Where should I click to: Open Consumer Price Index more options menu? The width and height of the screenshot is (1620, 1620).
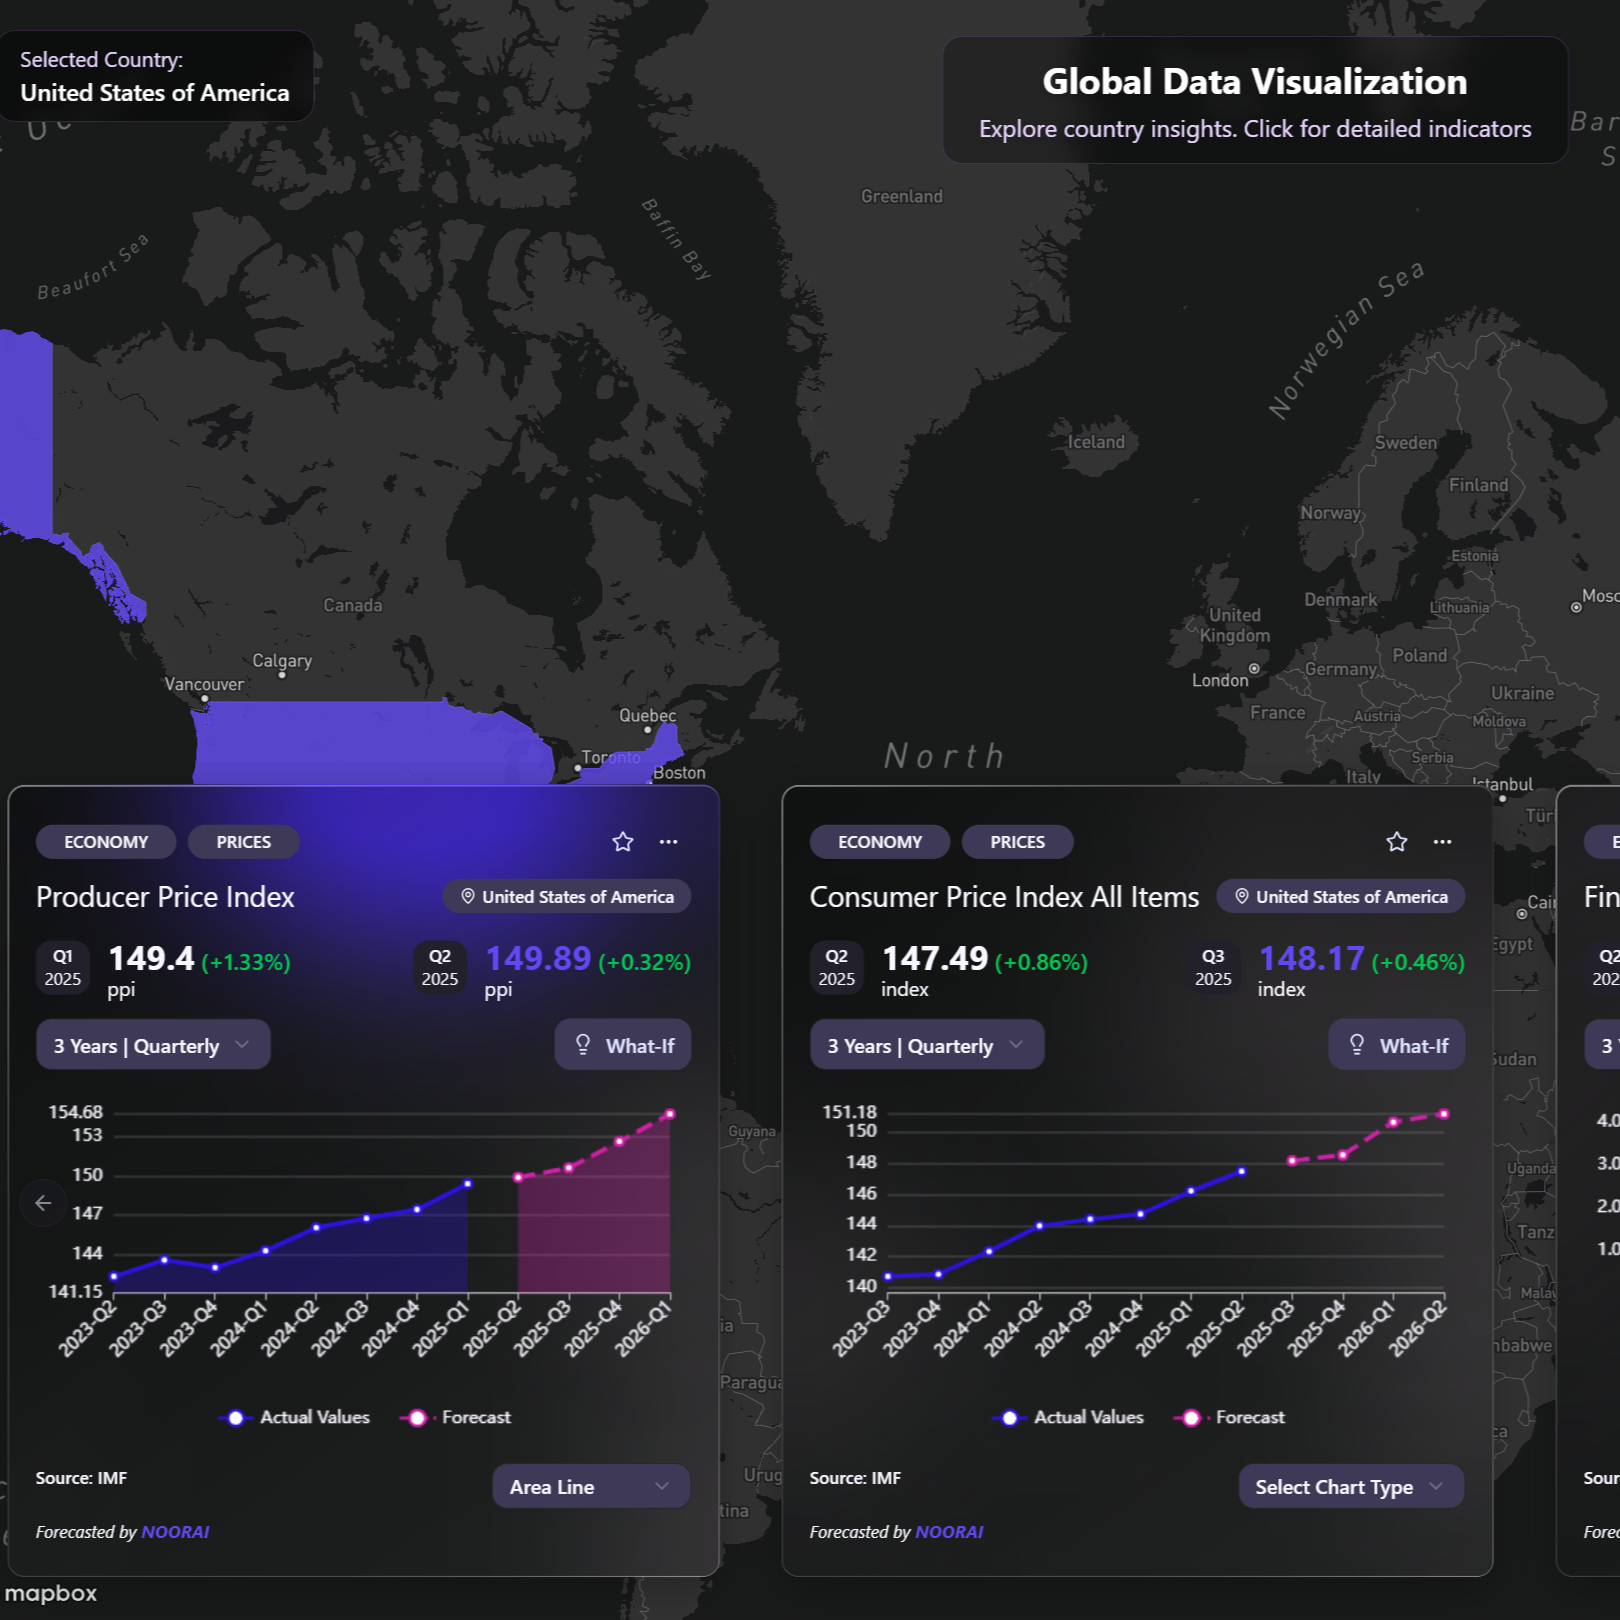(x=1443, y=842)
